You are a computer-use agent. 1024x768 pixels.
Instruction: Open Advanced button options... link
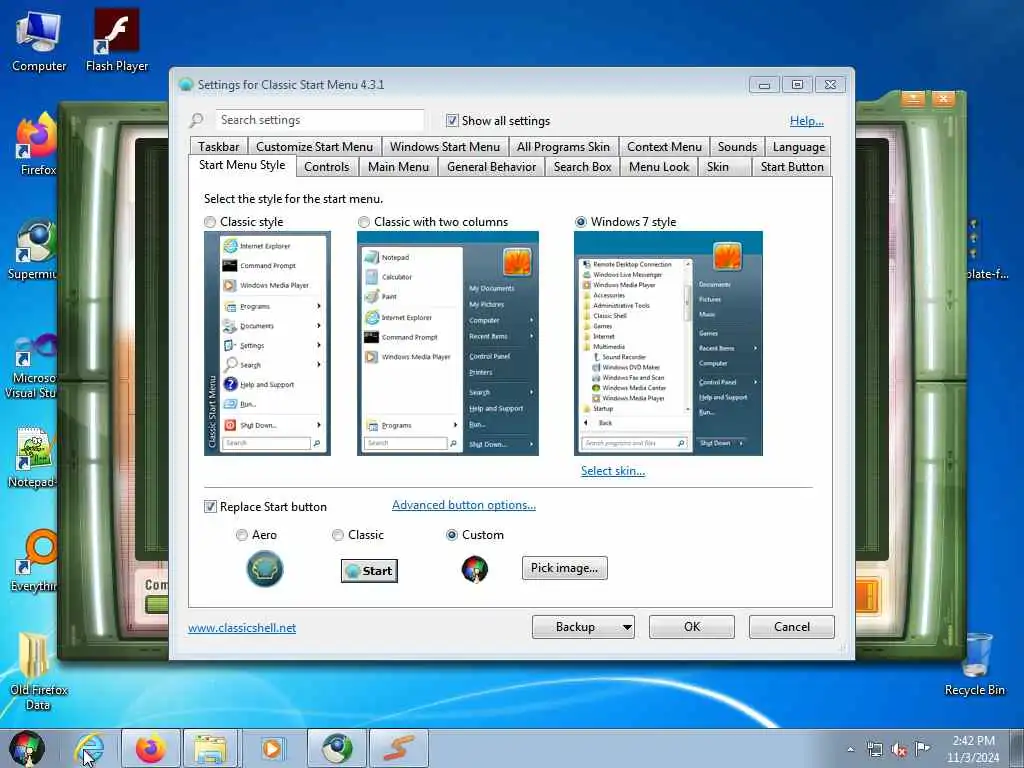464,505
